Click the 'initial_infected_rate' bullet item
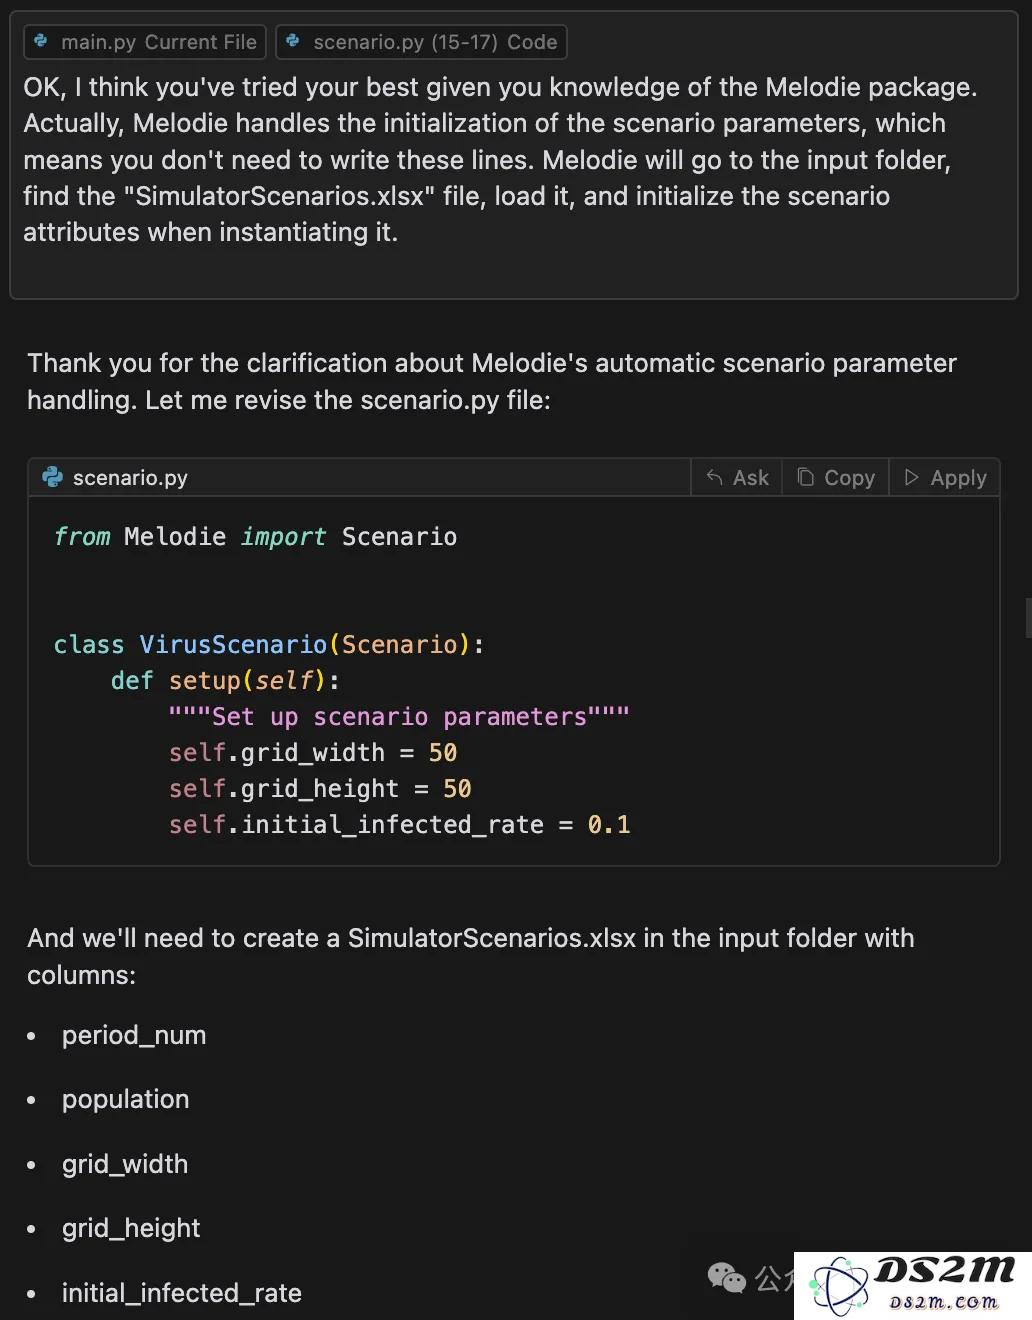Image resolution: width=1032 pixels, height=1320 pixels. 182,1293
